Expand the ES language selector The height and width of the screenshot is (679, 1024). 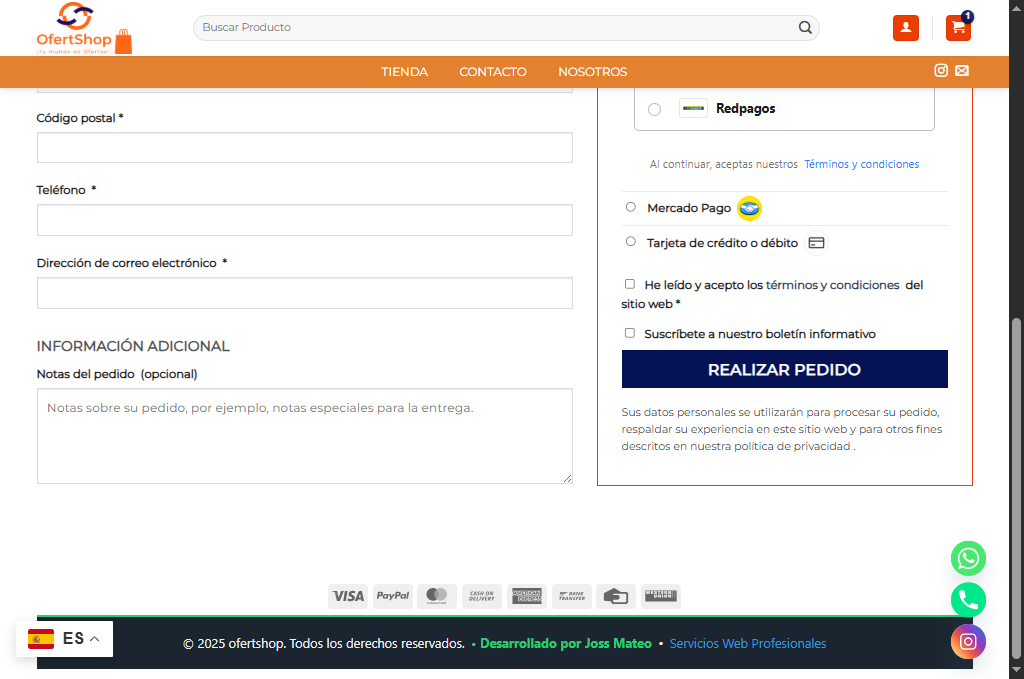[x=65, y=639]
